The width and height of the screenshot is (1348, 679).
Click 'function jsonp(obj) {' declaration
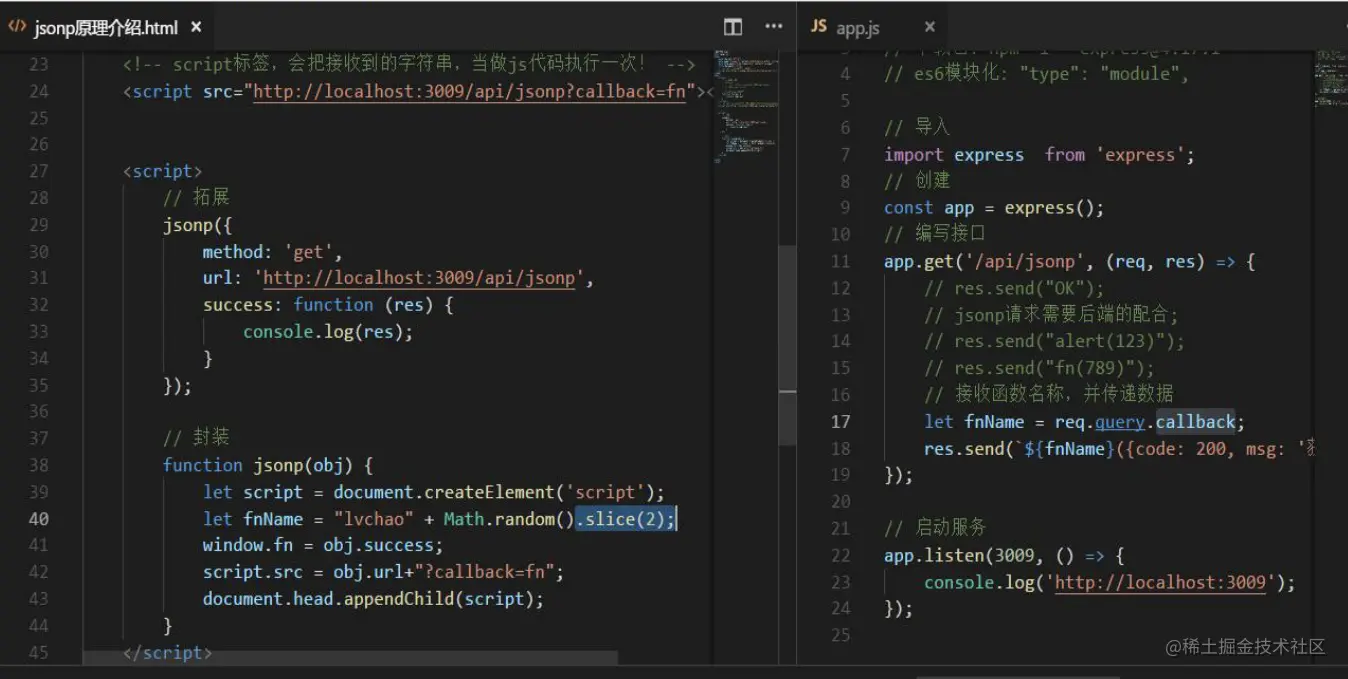[x=268, y=465]
